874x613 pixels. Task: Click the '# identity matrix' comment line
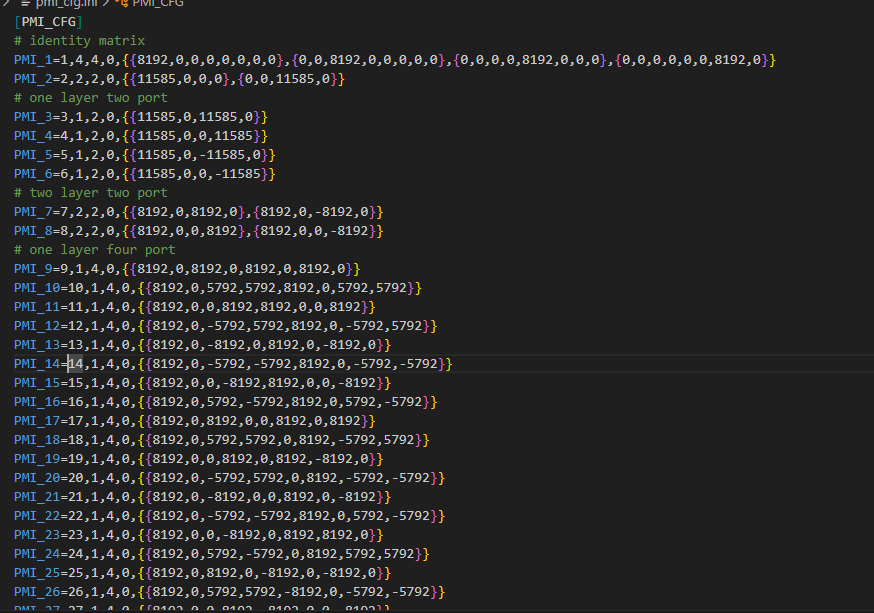click(79, 41)
